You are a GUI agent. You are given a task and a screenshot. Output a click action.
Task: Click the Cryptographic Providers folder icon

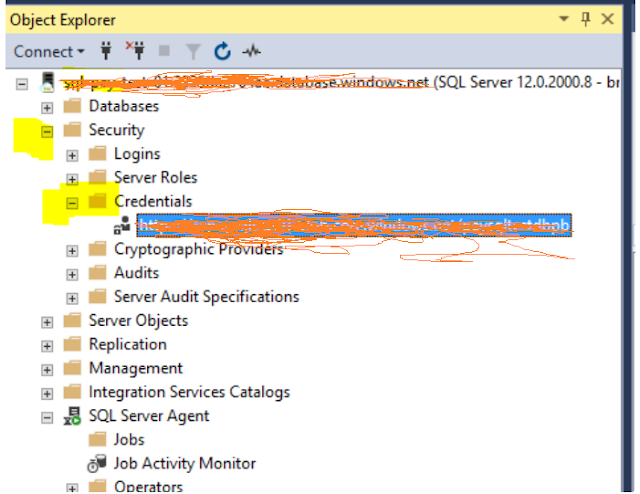[x=98, y=249]
